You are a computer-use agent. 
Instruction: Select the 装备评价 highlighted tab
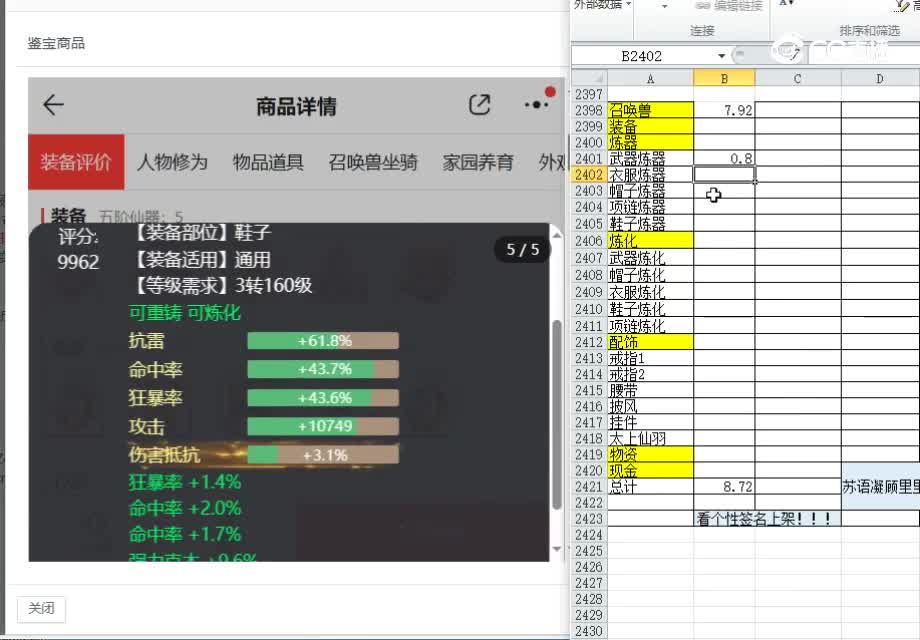[76, 162]
